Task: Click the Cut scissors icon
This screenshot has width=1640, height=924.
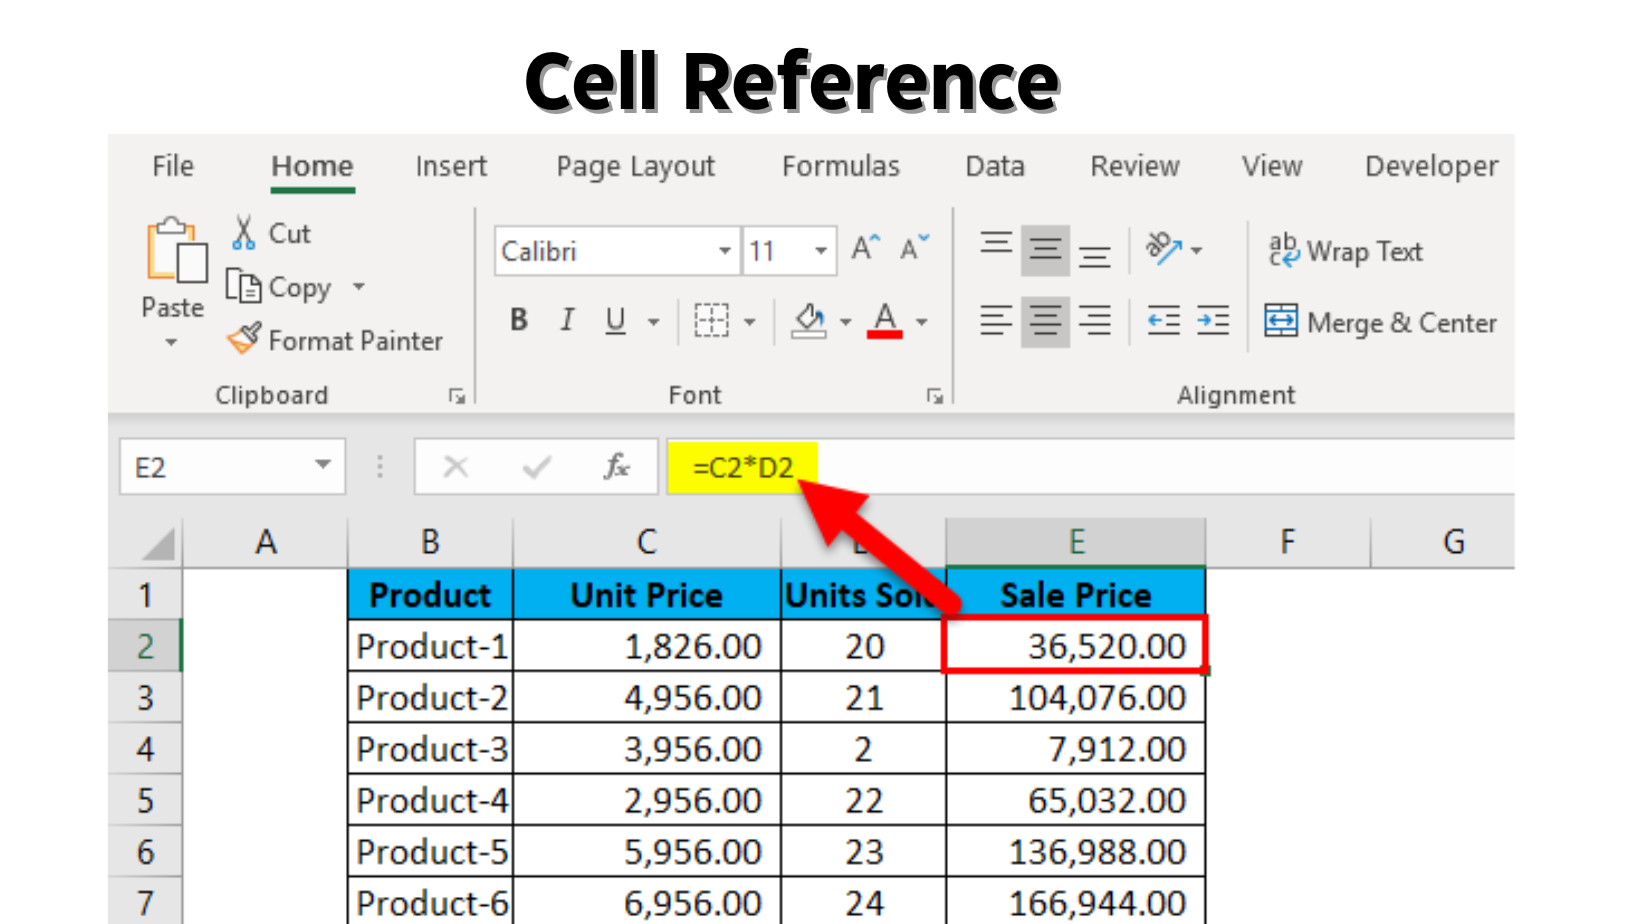Action: click(x=243, y=233)
